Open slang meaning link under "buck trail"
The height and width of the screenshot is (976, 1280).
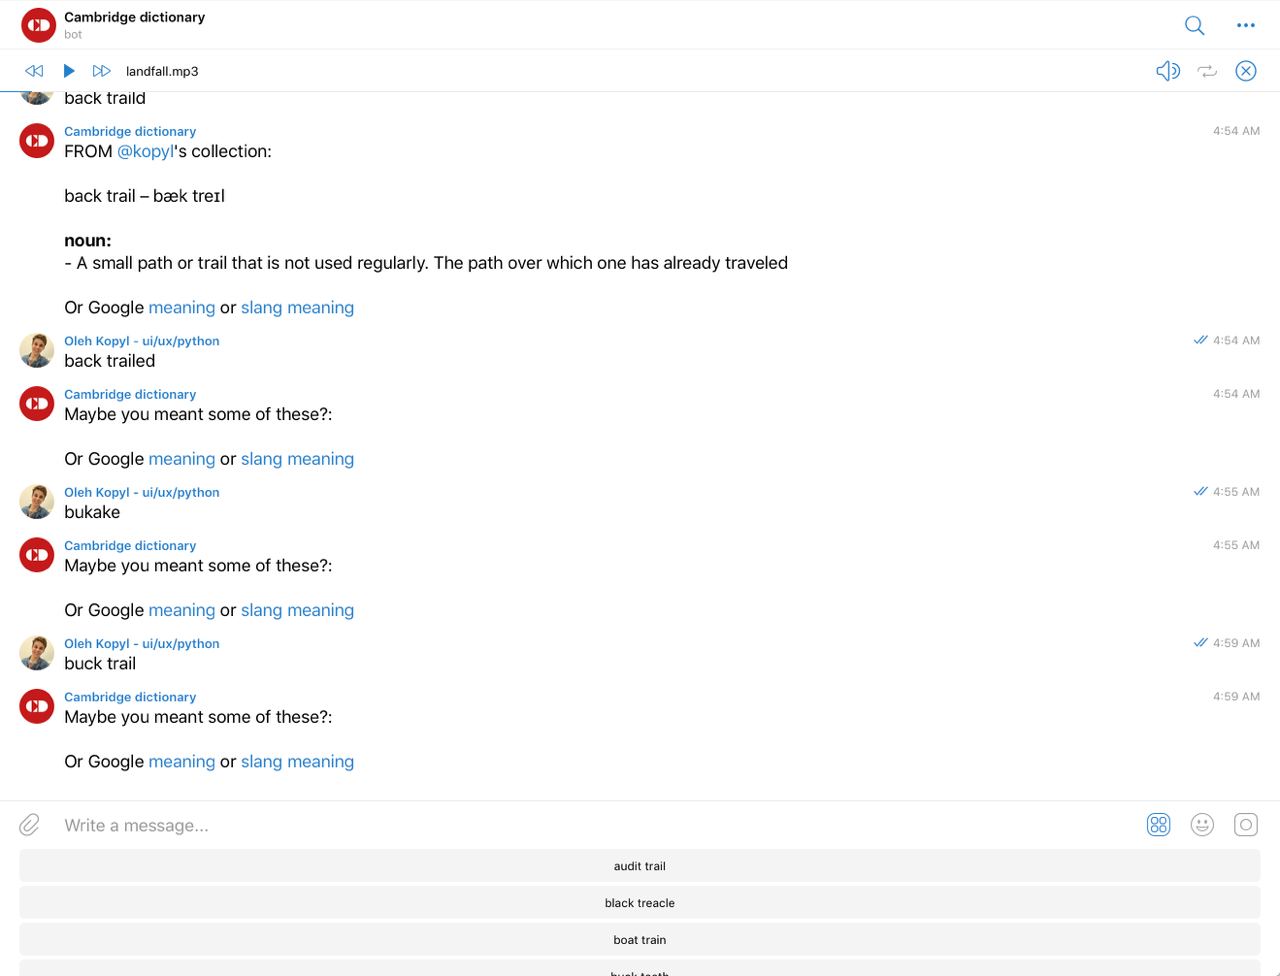pos(297,762)
